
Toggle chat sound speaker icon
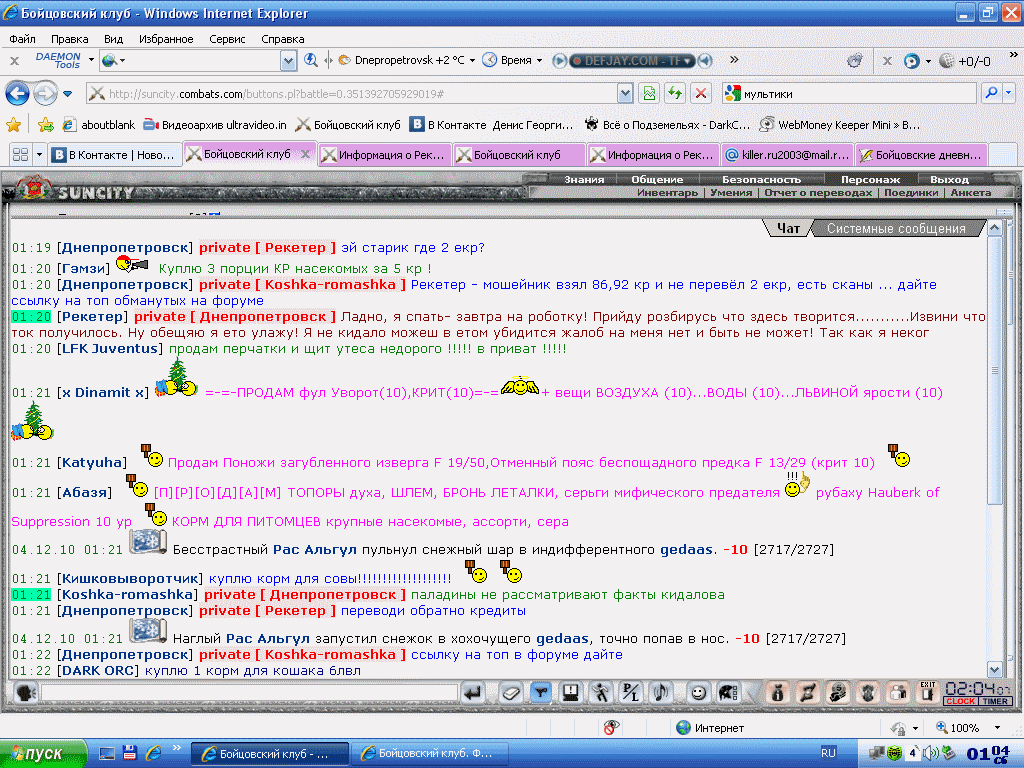coord(661,692)
